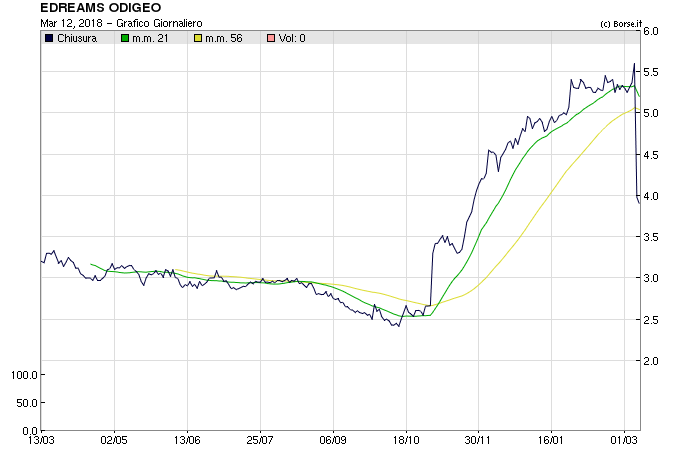
Task: Click the 0.0 volume axis label
Action: [x=30, y=431]
